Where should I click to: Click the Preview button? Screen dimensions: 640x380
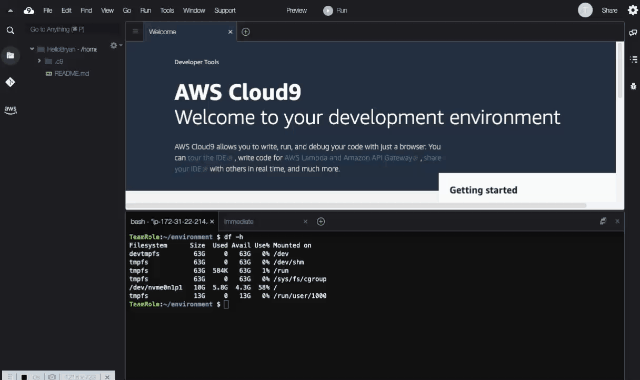click(x=296, y=11)
